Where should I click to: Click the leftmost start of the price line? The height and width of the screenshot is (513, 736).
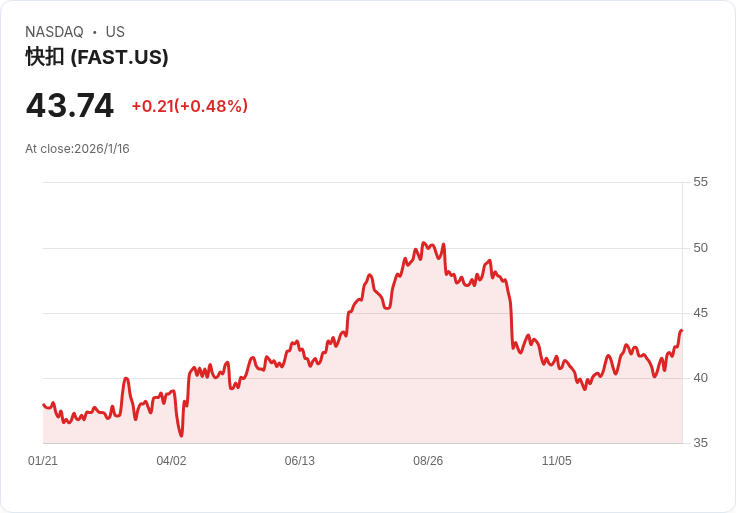point(43,404)
